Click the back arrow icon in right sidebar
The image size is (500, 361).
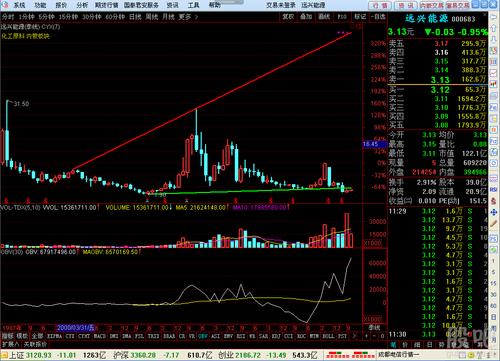[494, 18]
